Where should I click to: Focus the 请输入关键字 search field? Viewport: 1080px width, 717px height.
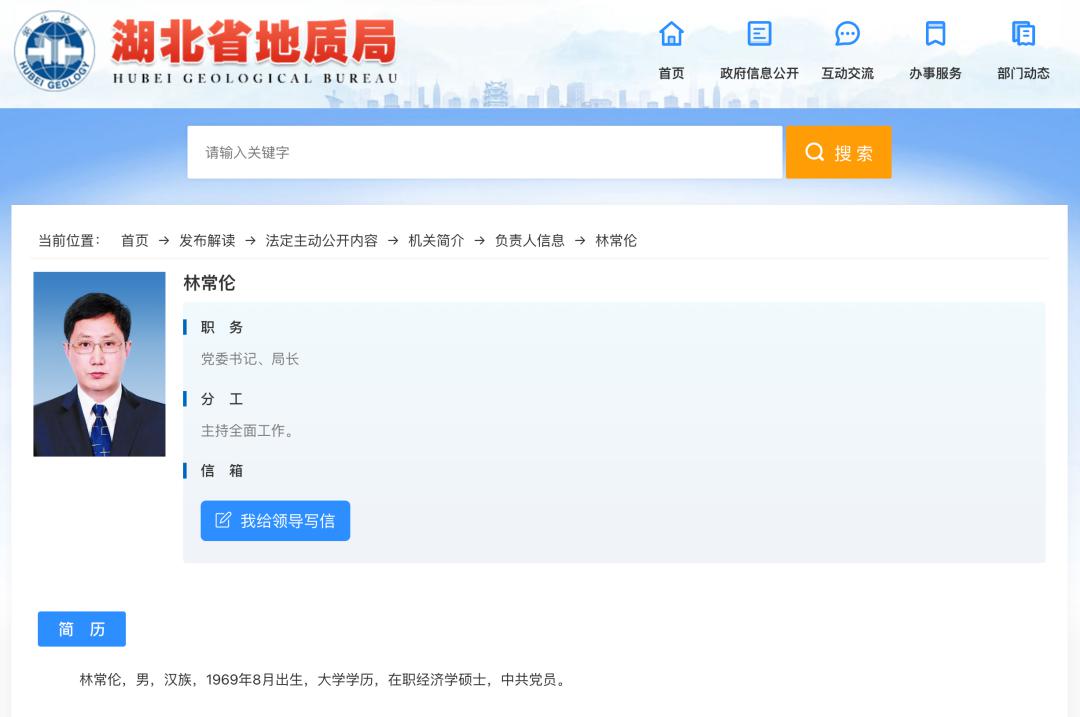[485, 152]
